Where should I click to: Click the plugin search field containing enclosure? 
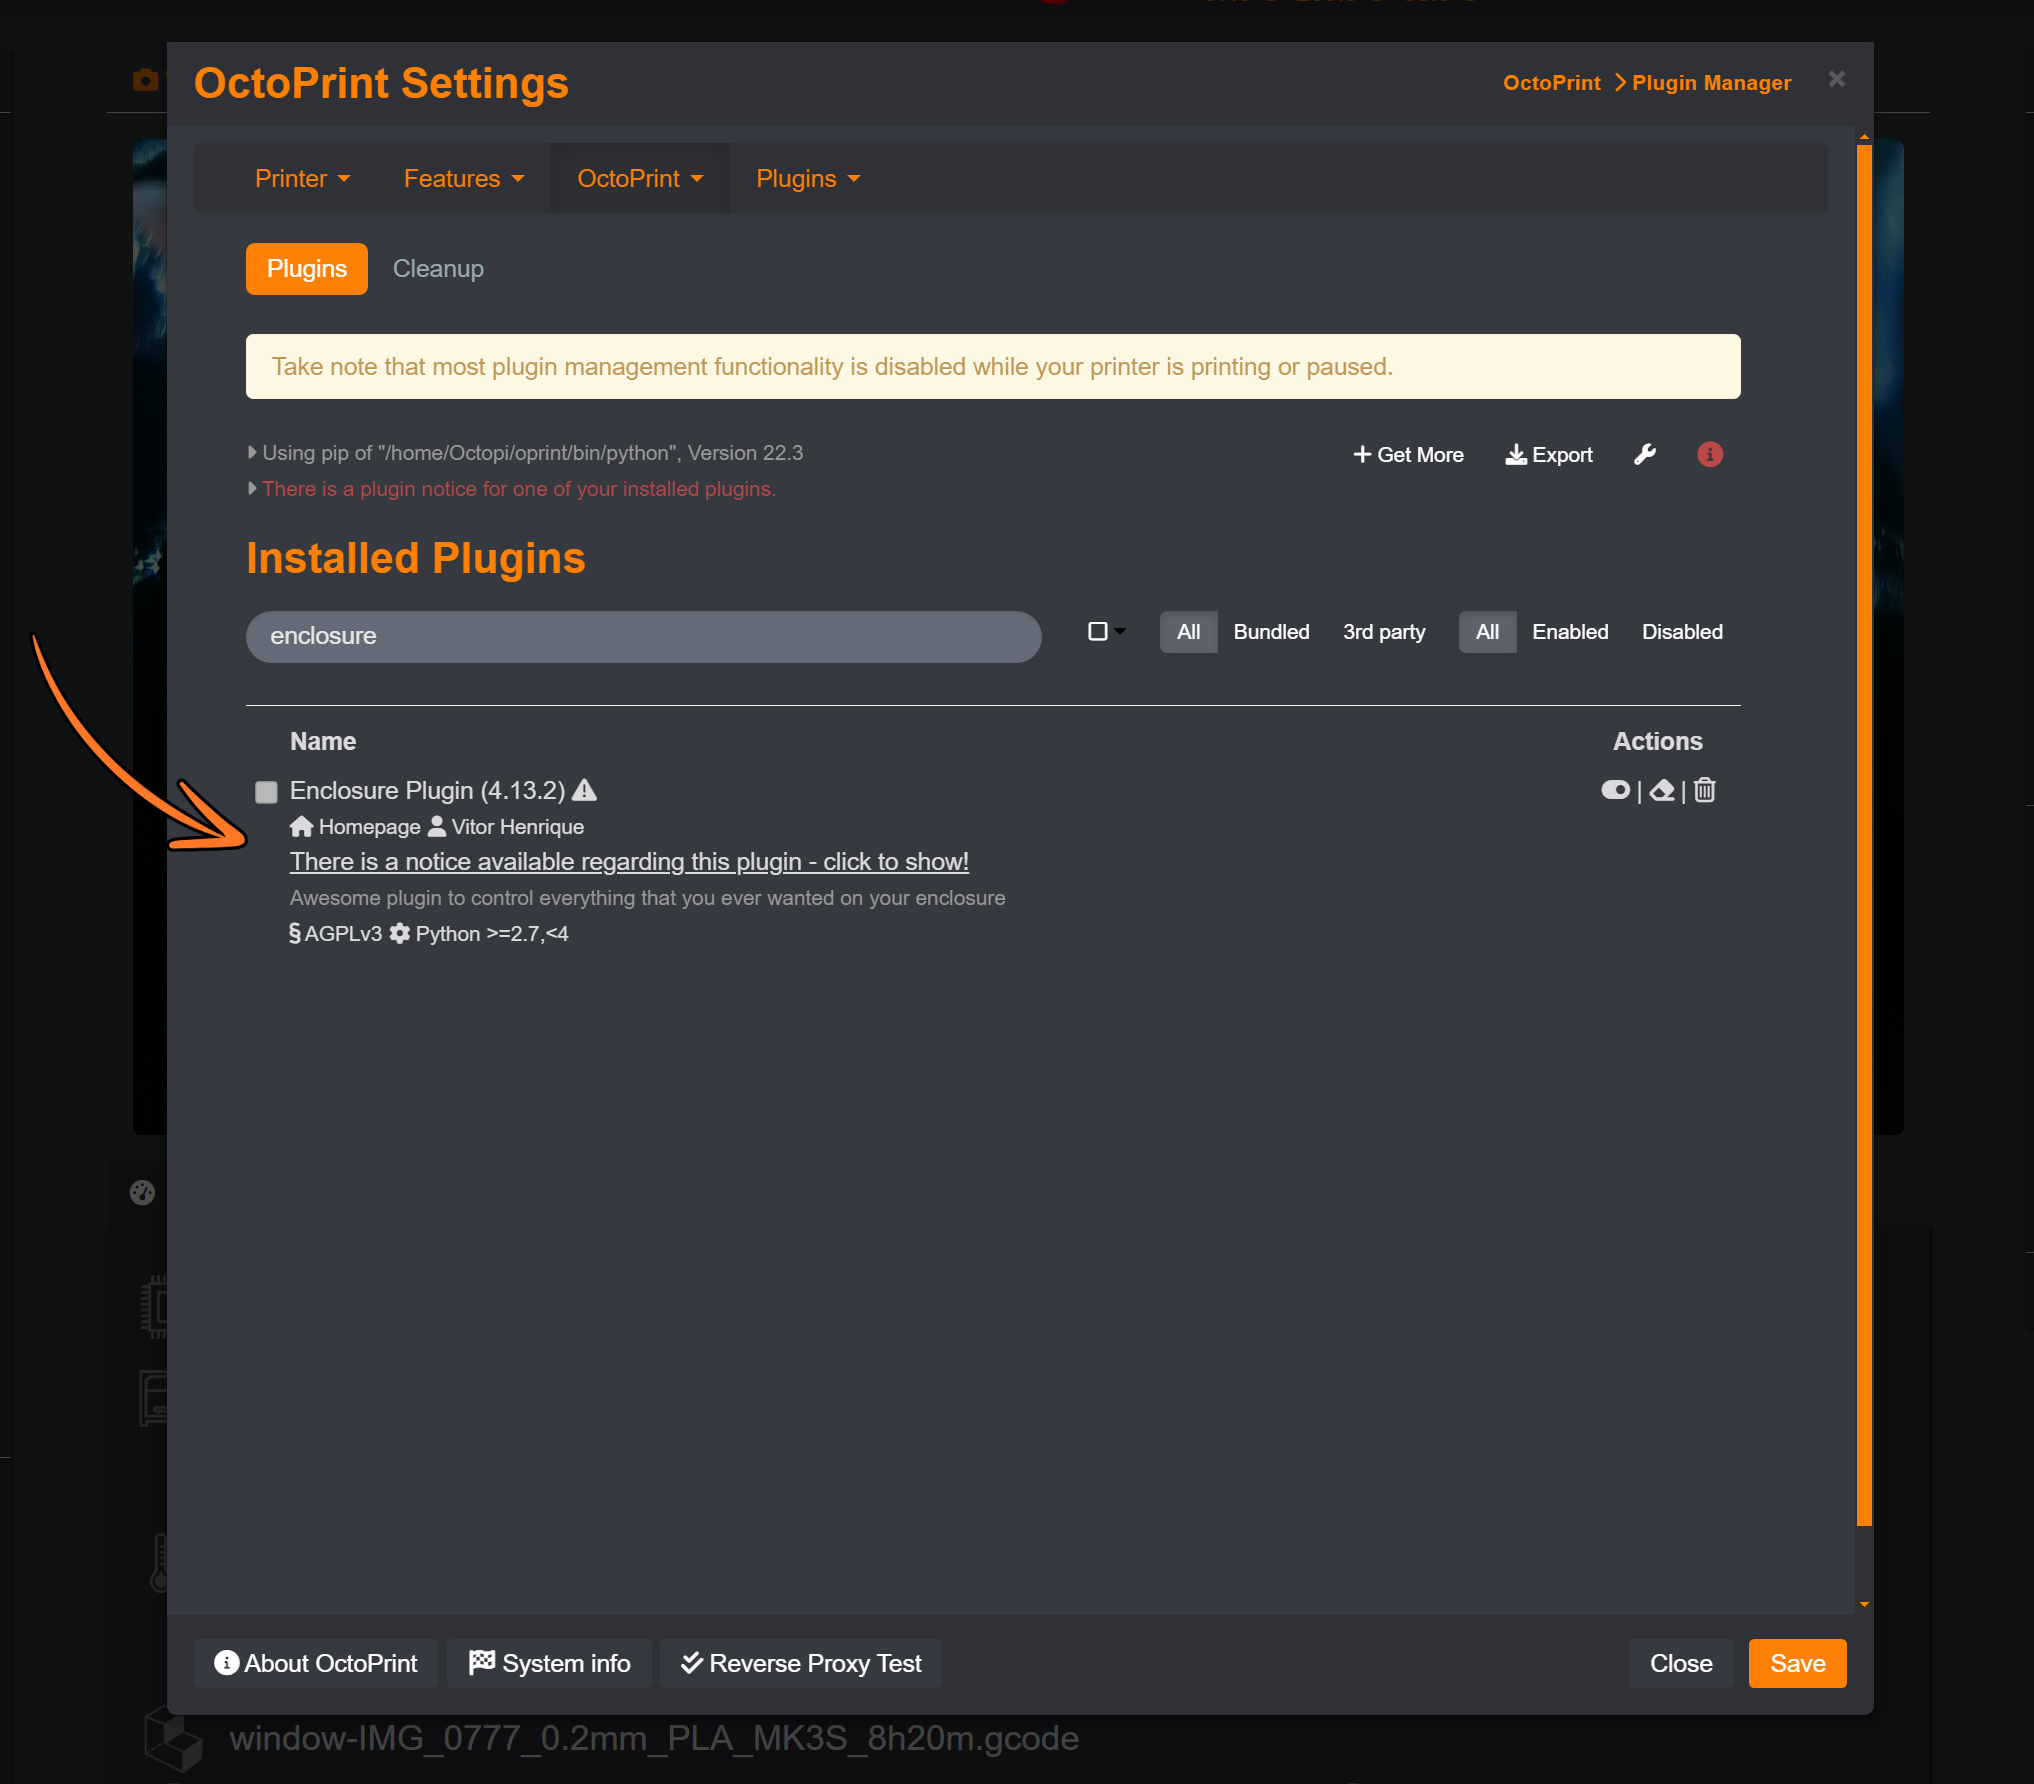(x=643, y=637)
